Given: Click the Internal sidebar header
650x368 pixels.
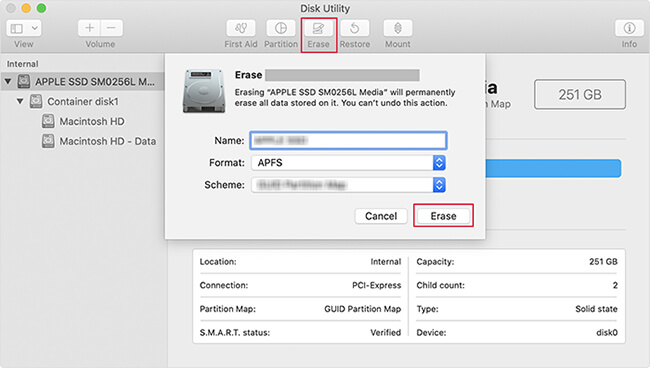Looking at the screenshot, I should 22,64.
